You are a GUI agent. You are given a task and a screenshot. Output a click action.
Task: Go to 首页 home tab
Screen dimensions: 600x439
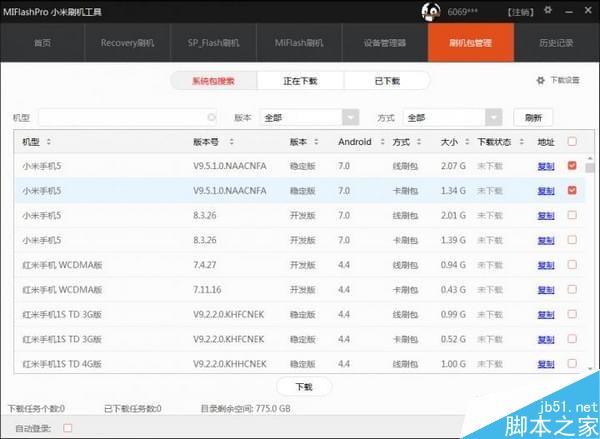tap(42, 42)
